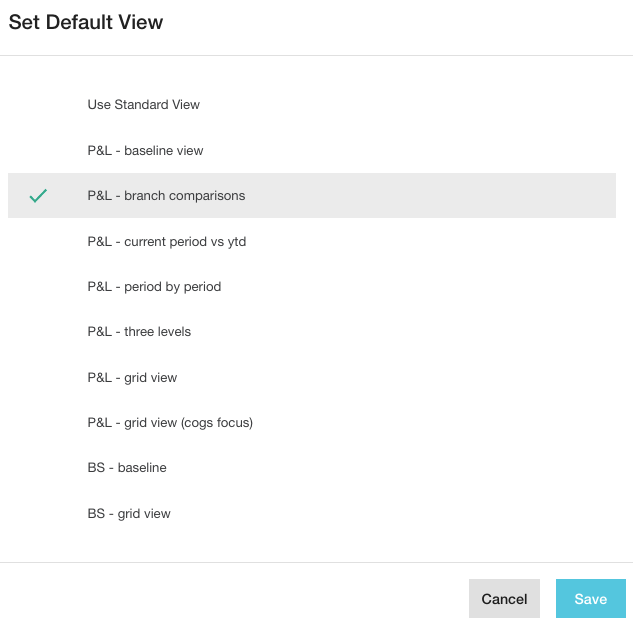This screenshot has height=628, width=633.
Task: Click empty check area left of Use Standard View
Action: point(38,105)
